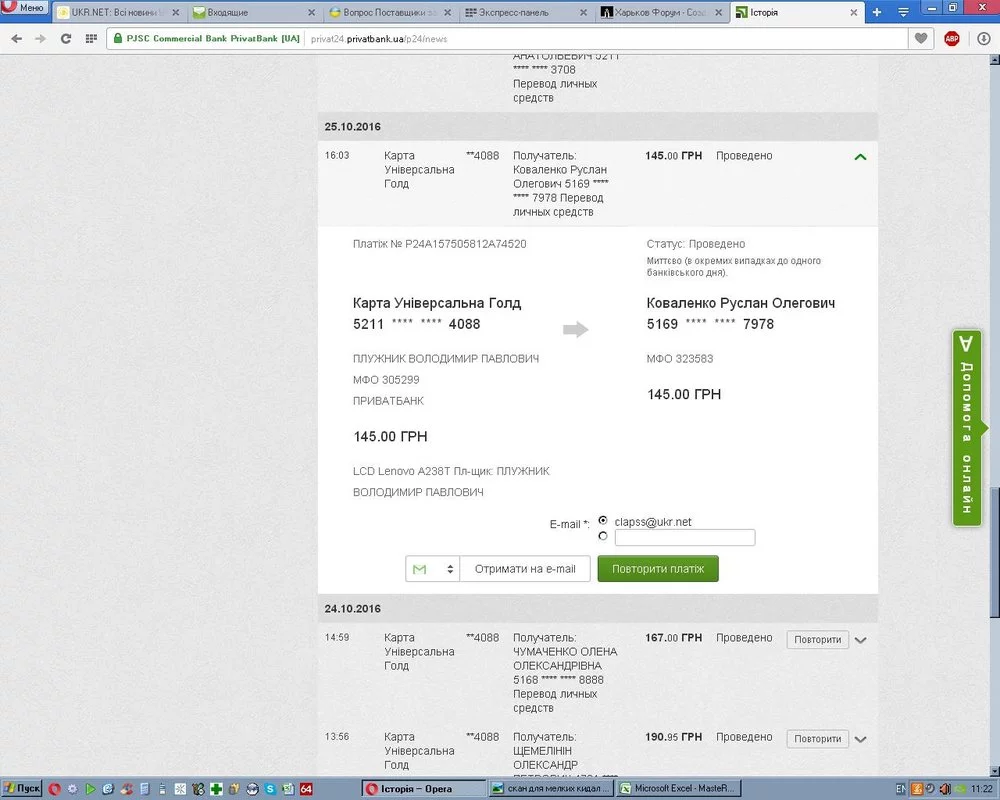This screenshot has width=1000, height=800.
Task: Click the scrollbar up arrow
Action: [x=994, y=60]
